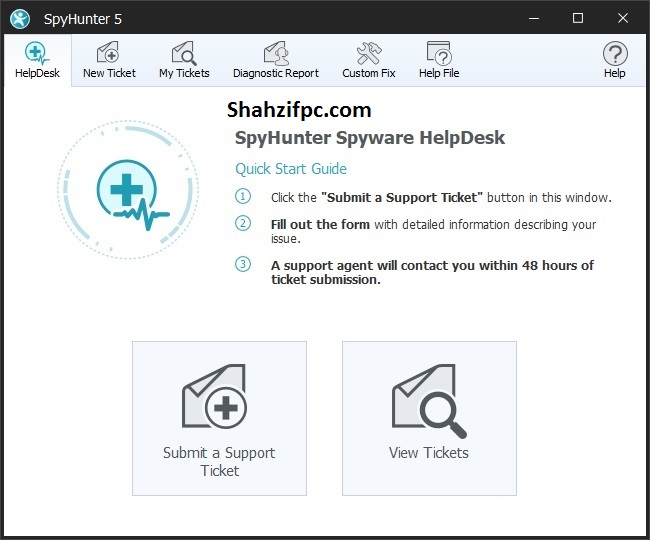650x540 pixels.
Task: Click the Shahzifpc.com watermark text
Action: pyautogui.click(x=298, y=110)
